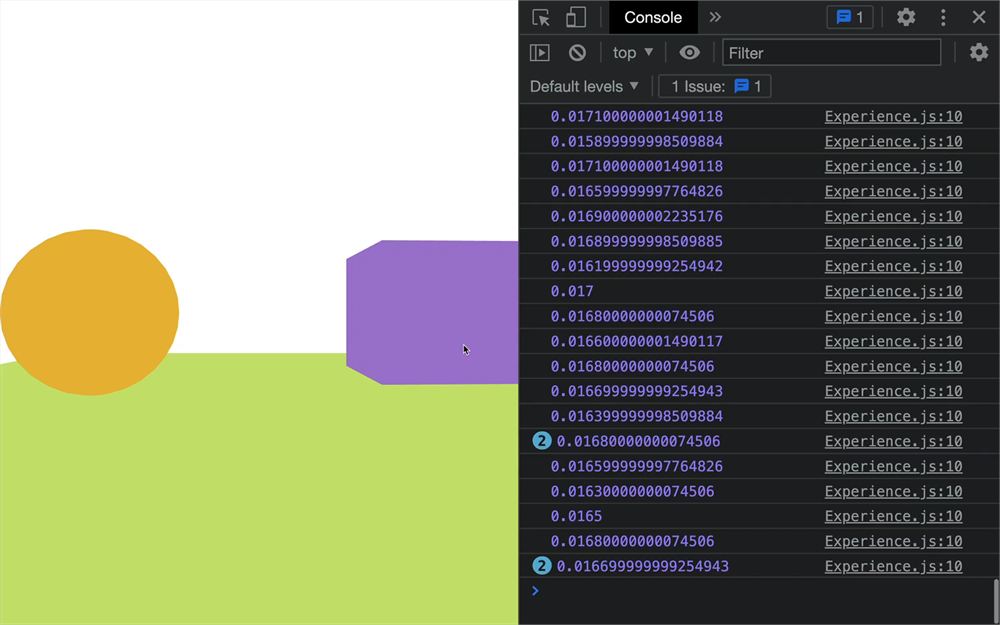Screen dimensions: 1000x625
Task: Click the '1 Issue' button
Action: pos(714,86)
